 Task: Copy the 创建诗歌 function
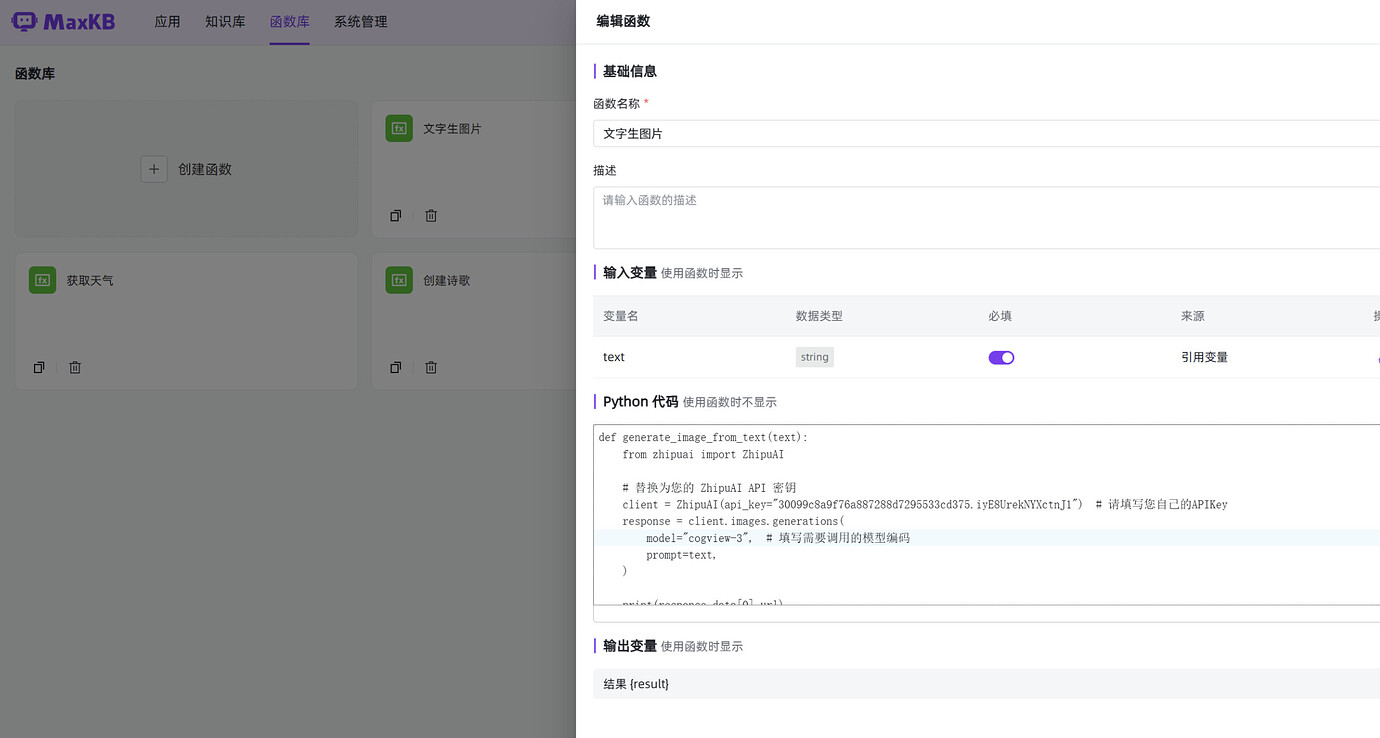click(x=396, y=367)
